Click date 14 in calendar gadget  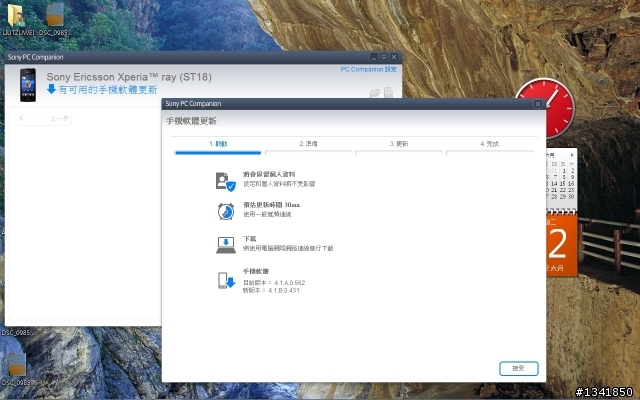click(x=554, y=184)
